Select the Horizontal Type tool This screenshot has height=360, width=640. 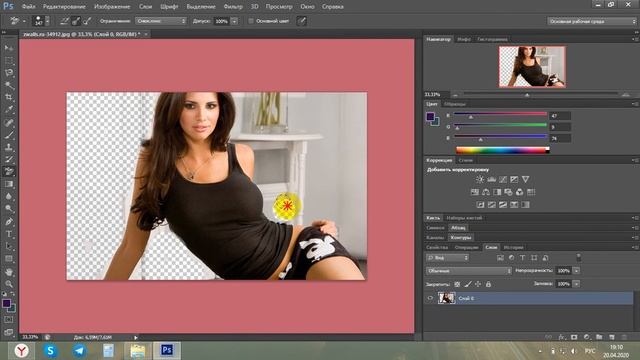(x=9, y=234)
